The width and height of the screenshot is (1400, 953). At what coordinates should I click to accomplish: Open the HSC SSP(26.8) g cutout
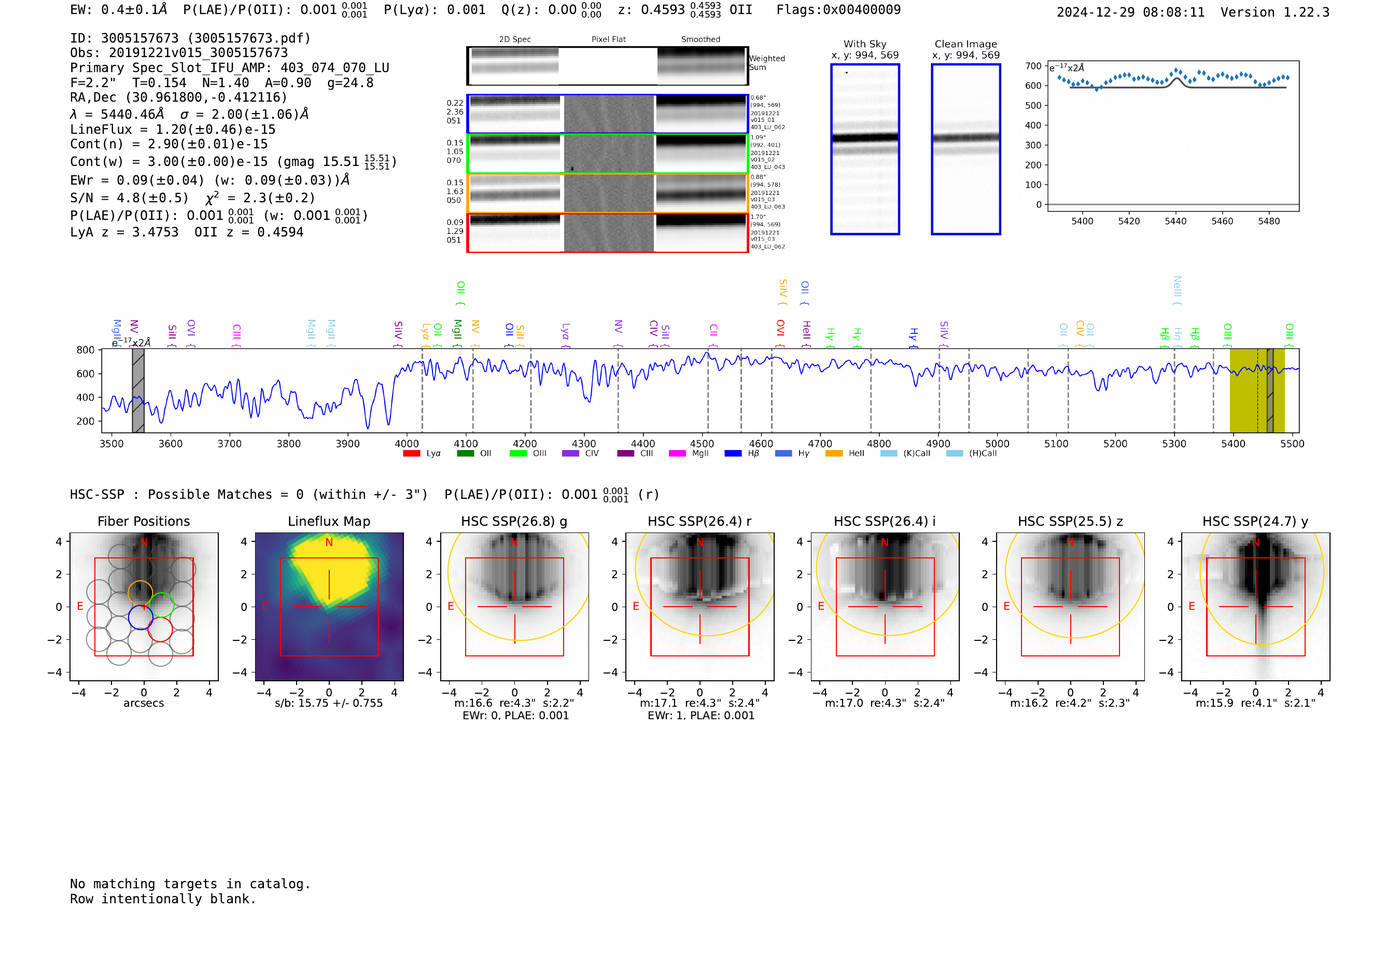514,606
